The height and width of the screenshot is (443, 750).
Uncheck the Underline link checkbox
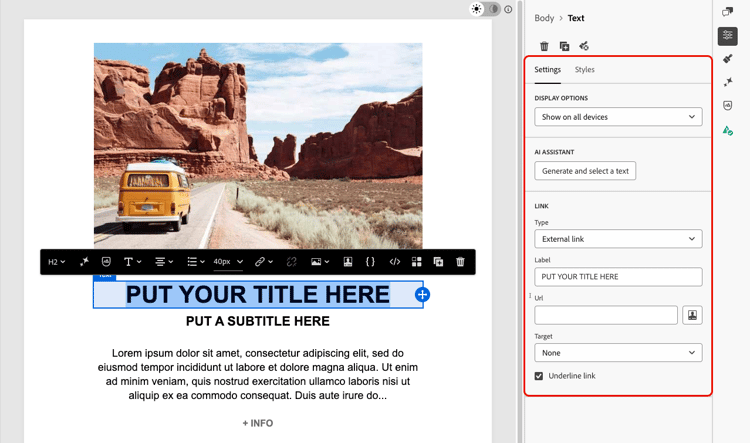(539, 376)
